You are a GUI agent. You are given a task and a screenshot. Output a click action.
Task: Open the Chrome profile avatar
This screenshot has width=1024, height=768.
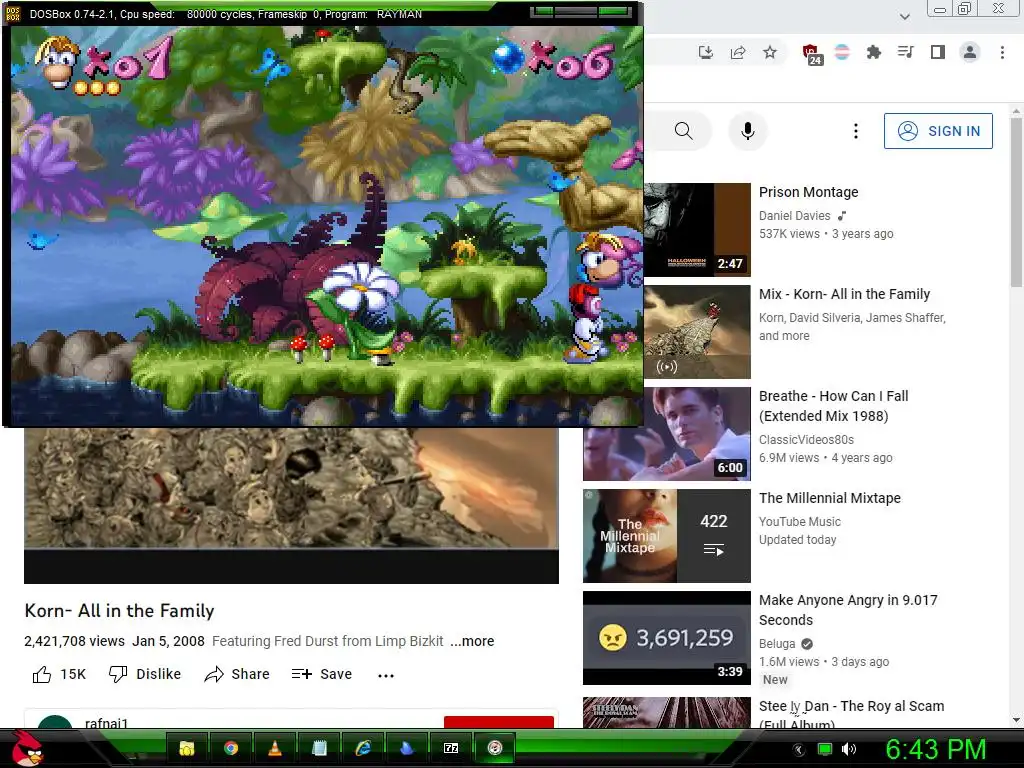[x=970, y=52]
